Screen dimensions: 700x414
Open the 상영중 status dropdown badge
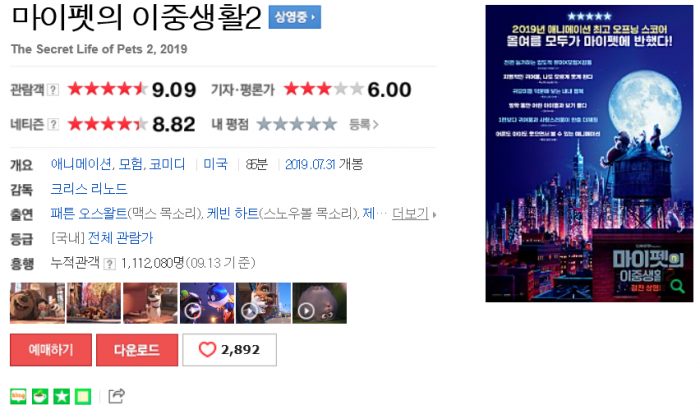click(x=295, y=17)
